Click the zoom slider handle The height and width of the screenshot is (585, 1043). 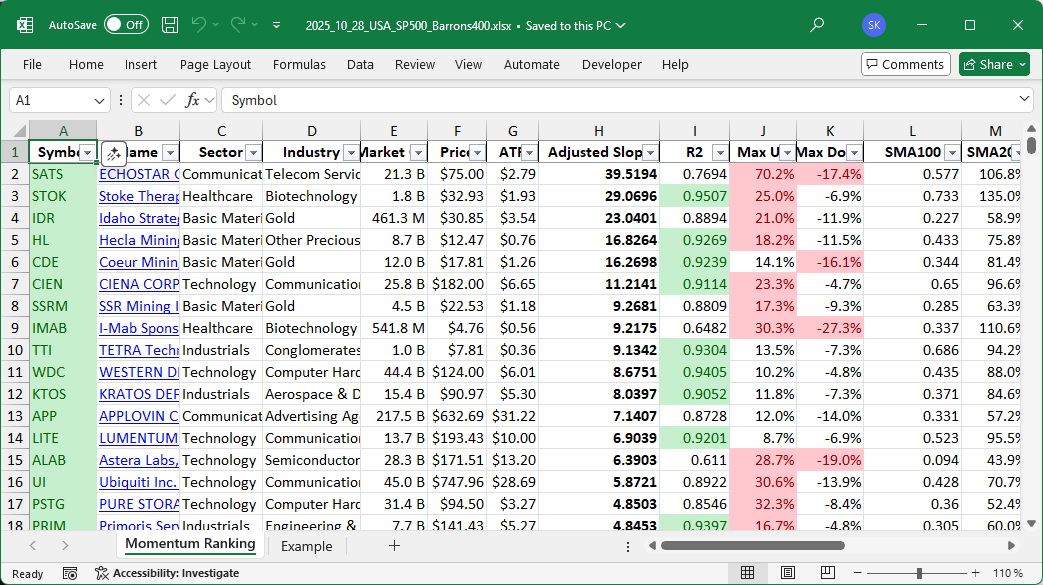point(917,573)
